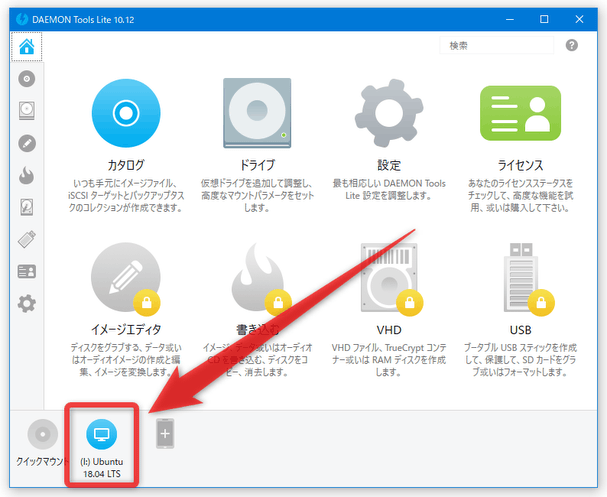
Task: Open the 設定 gear tile
Action: 389,113
